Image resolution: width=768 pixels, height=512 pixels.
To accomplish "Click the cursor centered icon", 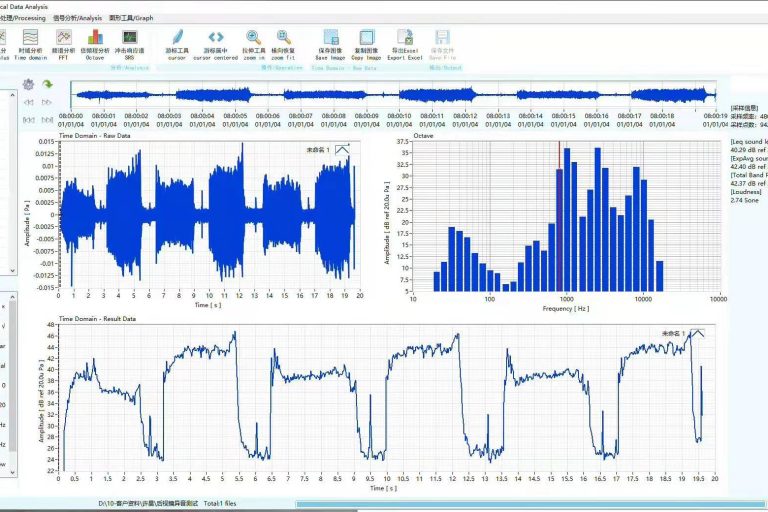I will tap(216, 40).
